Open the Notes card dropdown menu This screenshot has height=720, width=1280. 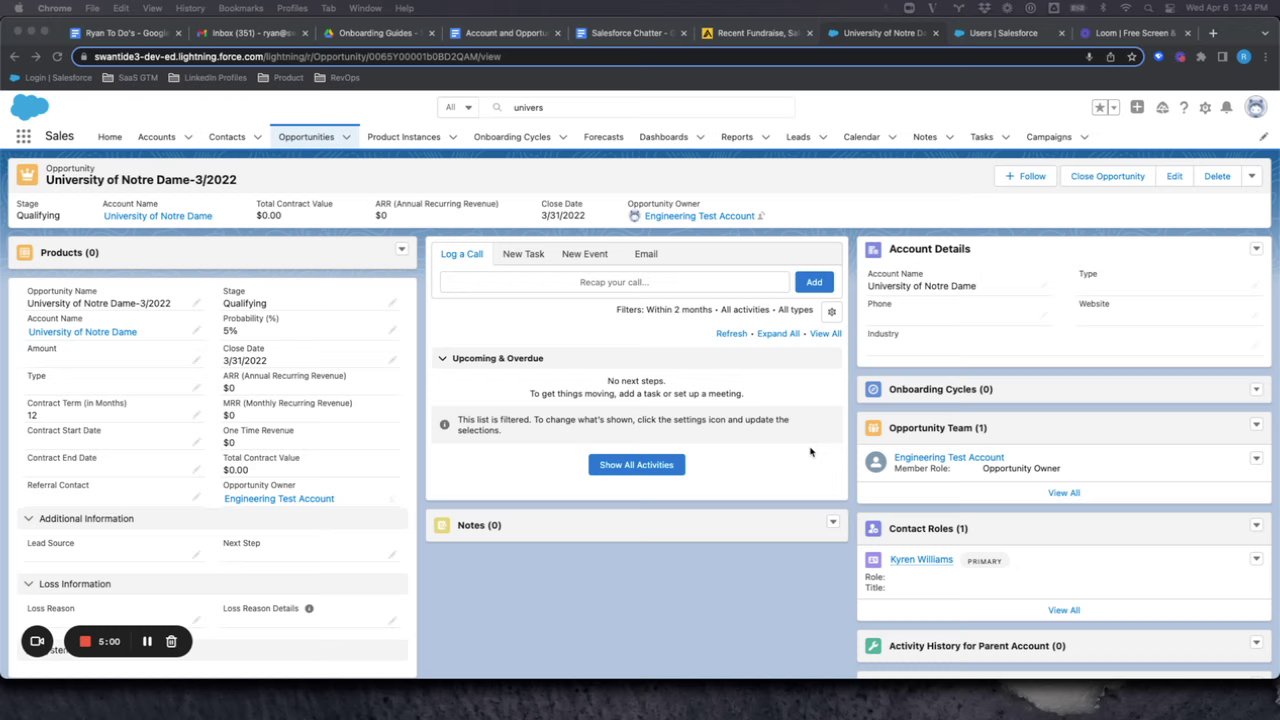pyautogui.click(x=832, y=522)
